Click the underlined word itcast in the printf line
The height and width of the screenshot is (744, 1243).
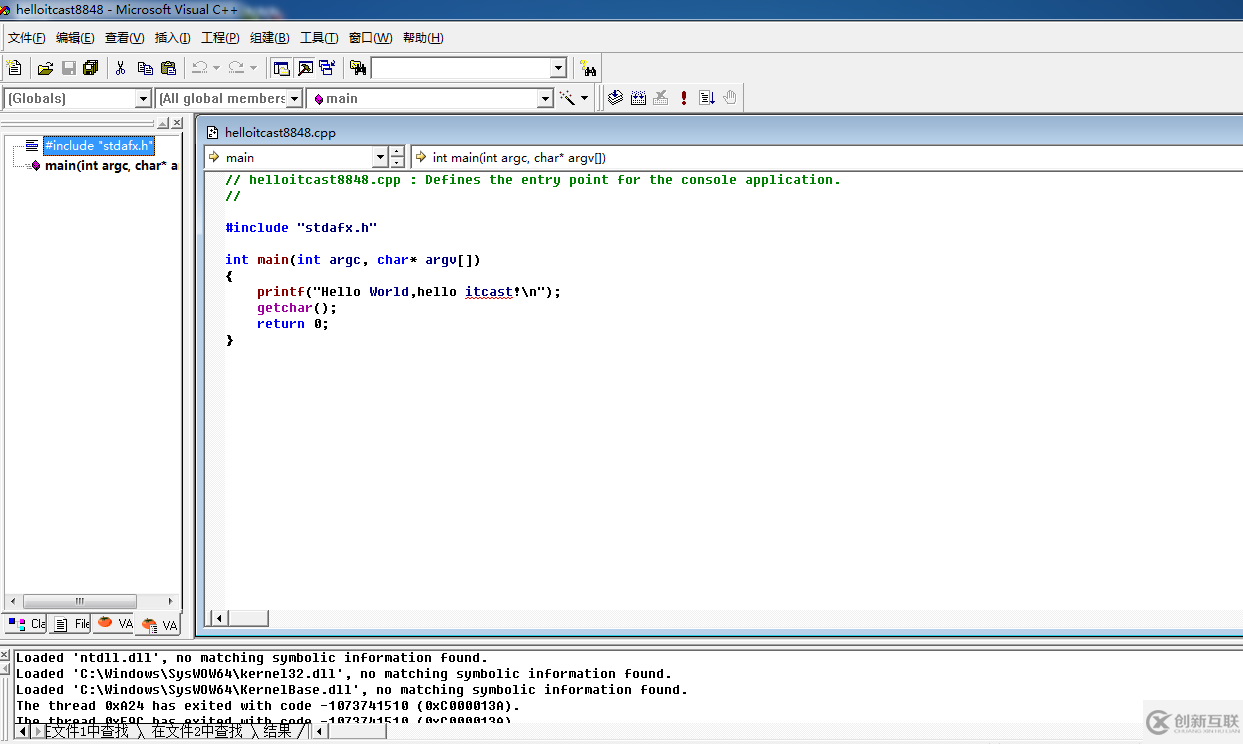[x=489, y=292]
